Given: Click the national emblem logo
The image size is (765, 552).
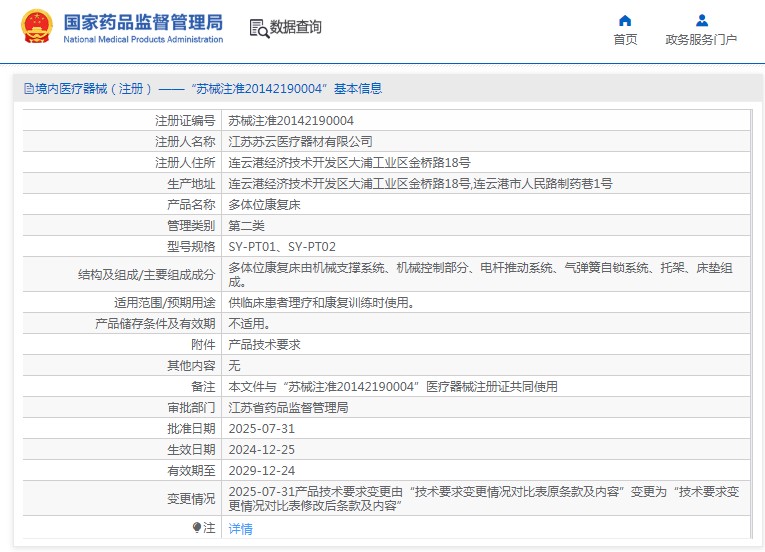Looking at the screenshot, I should (x=37, y=27).
